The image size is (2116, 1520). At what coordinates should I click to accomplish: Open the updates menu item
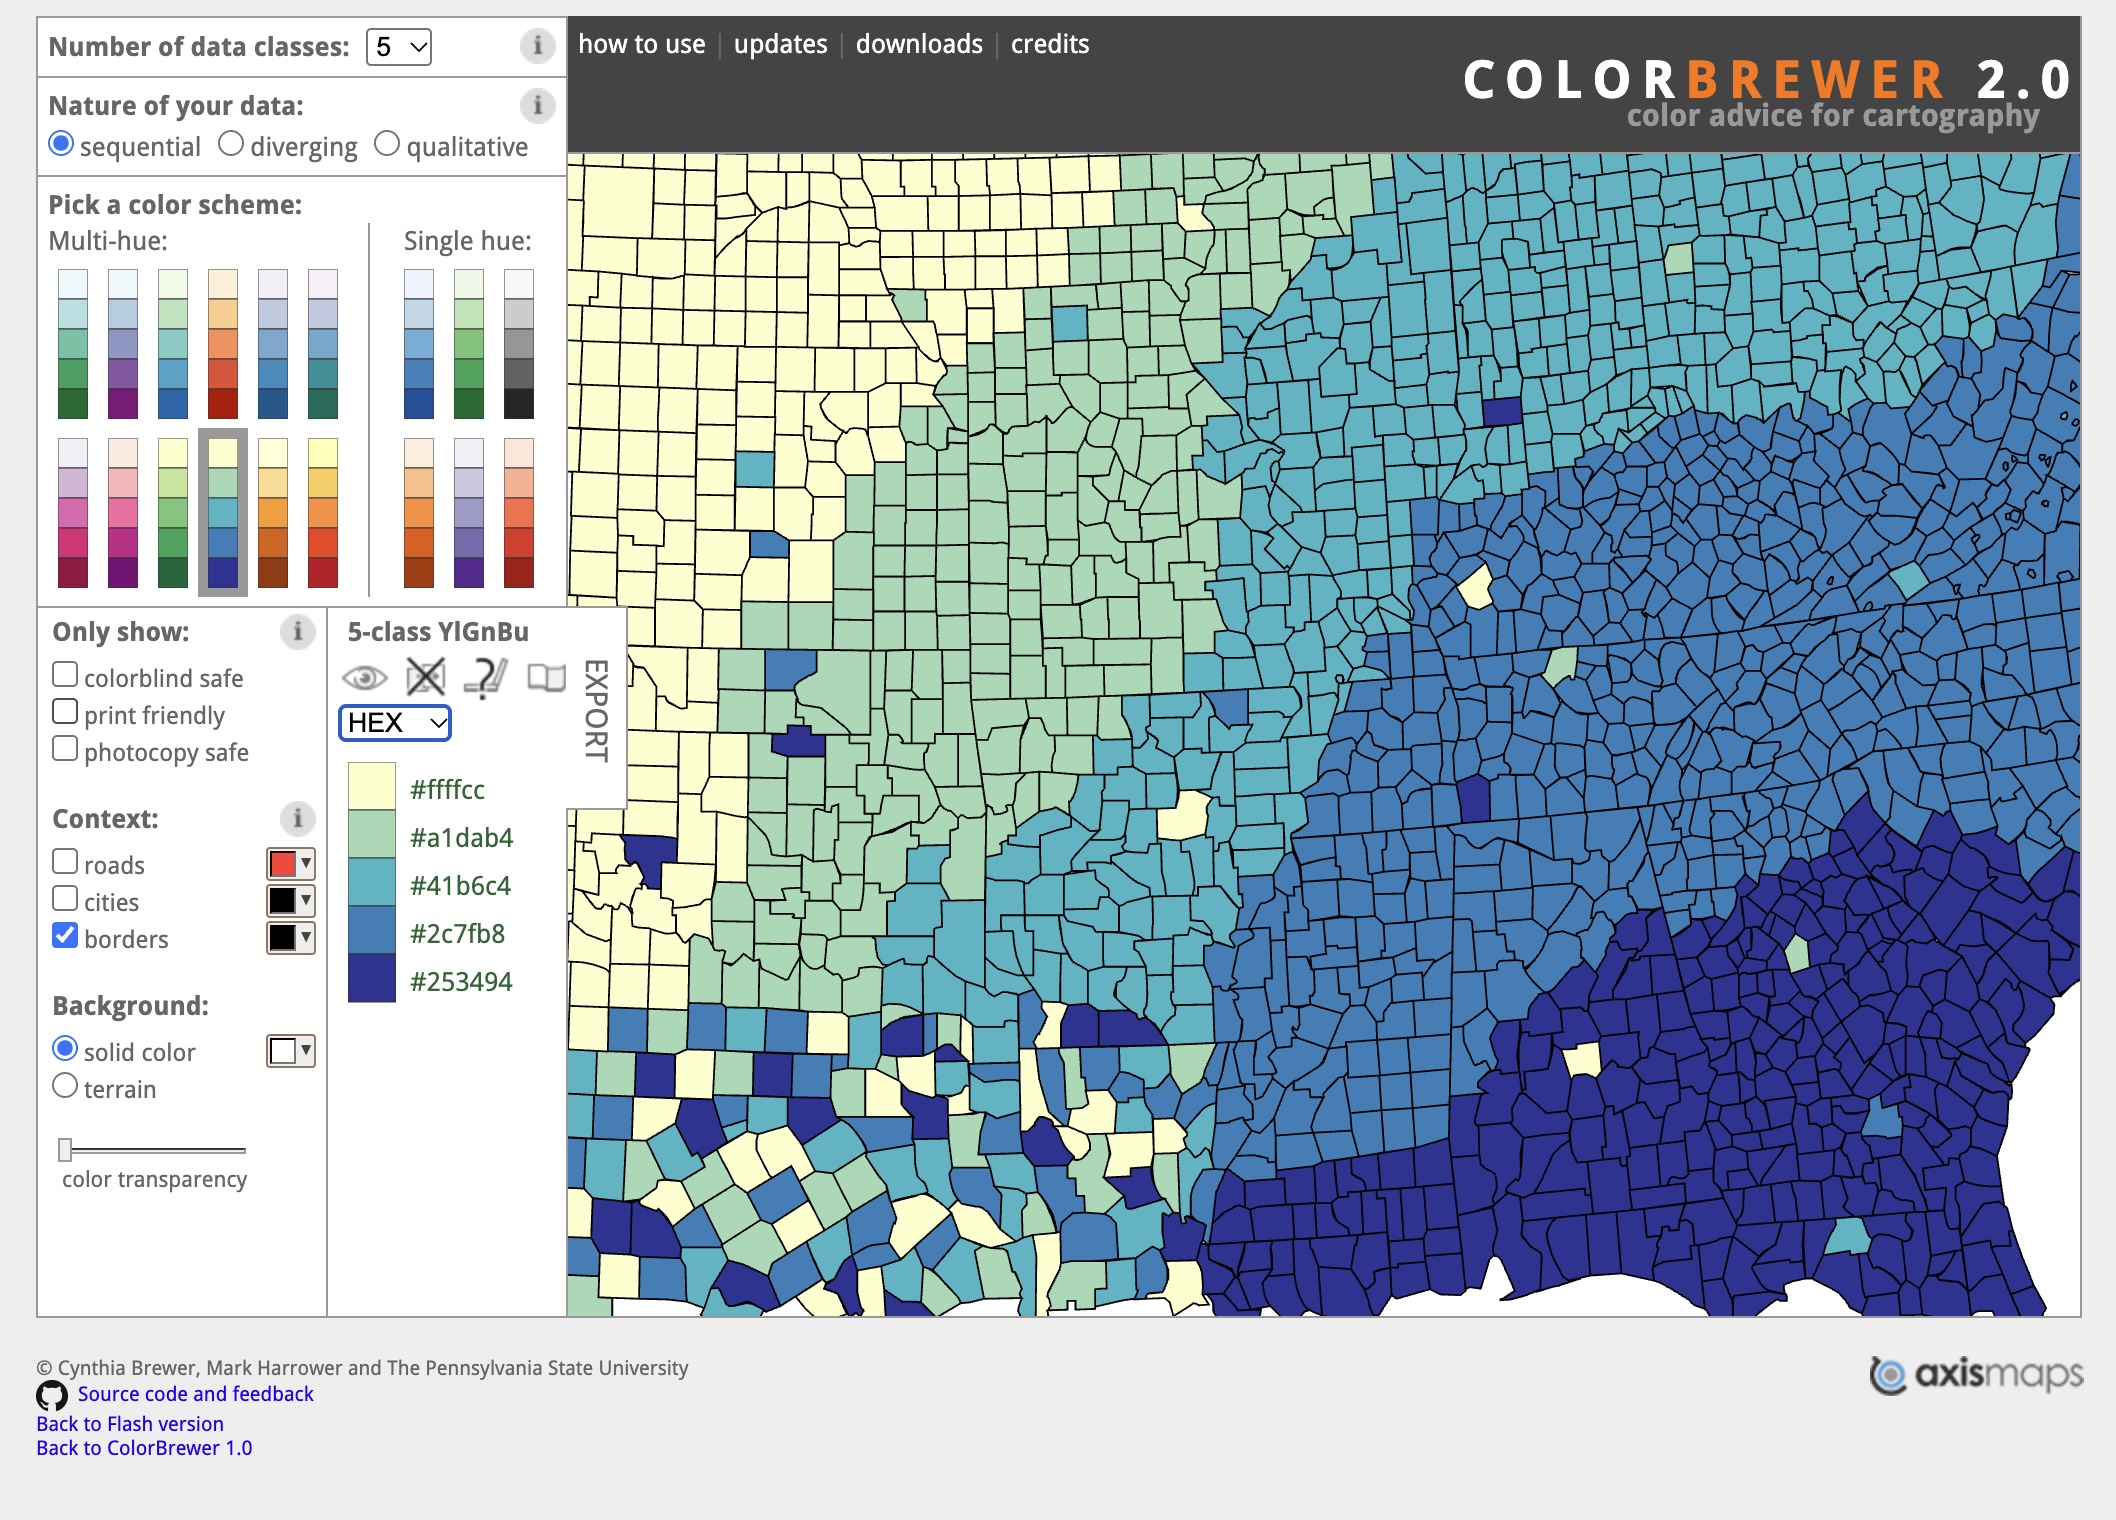(781, 44)
